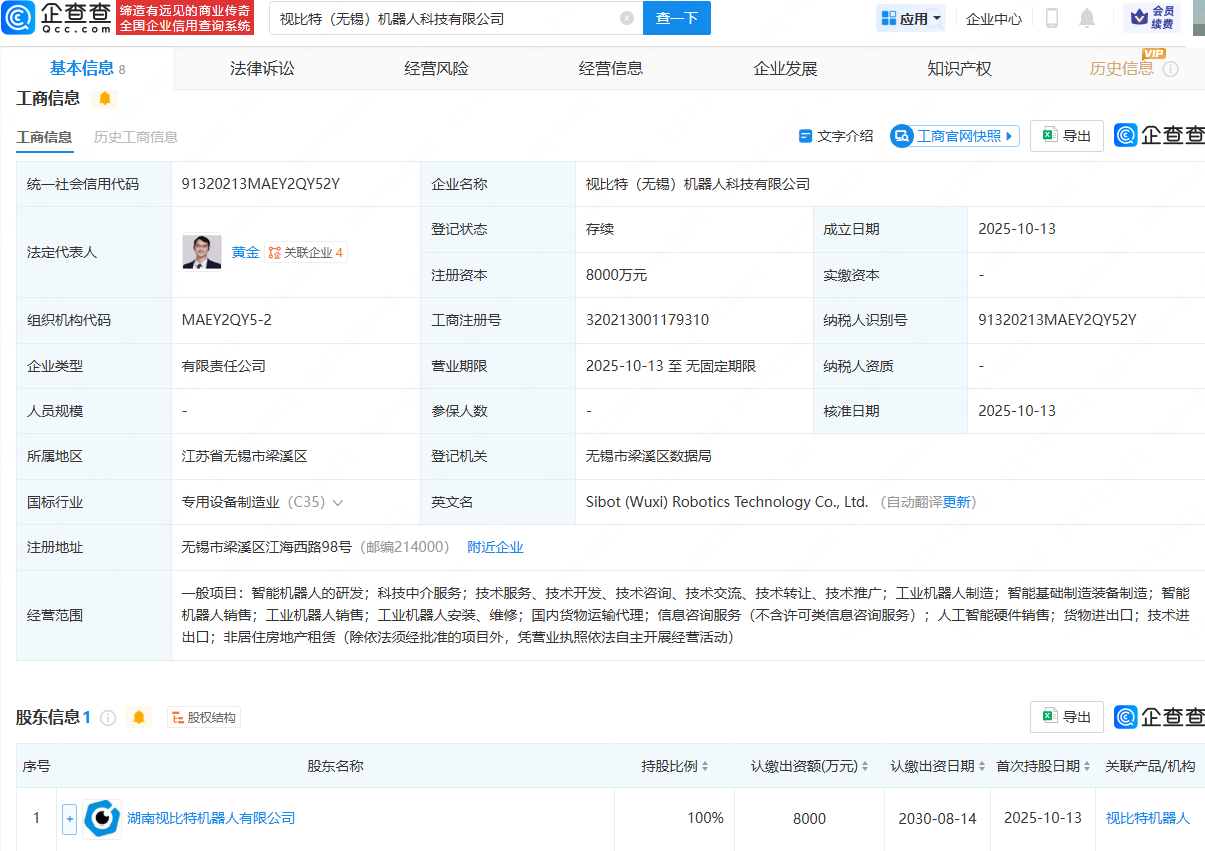Viewport: 1205px width, 851px height.
Task: Open notifications bell in top bar
Action: (1087, 18)
